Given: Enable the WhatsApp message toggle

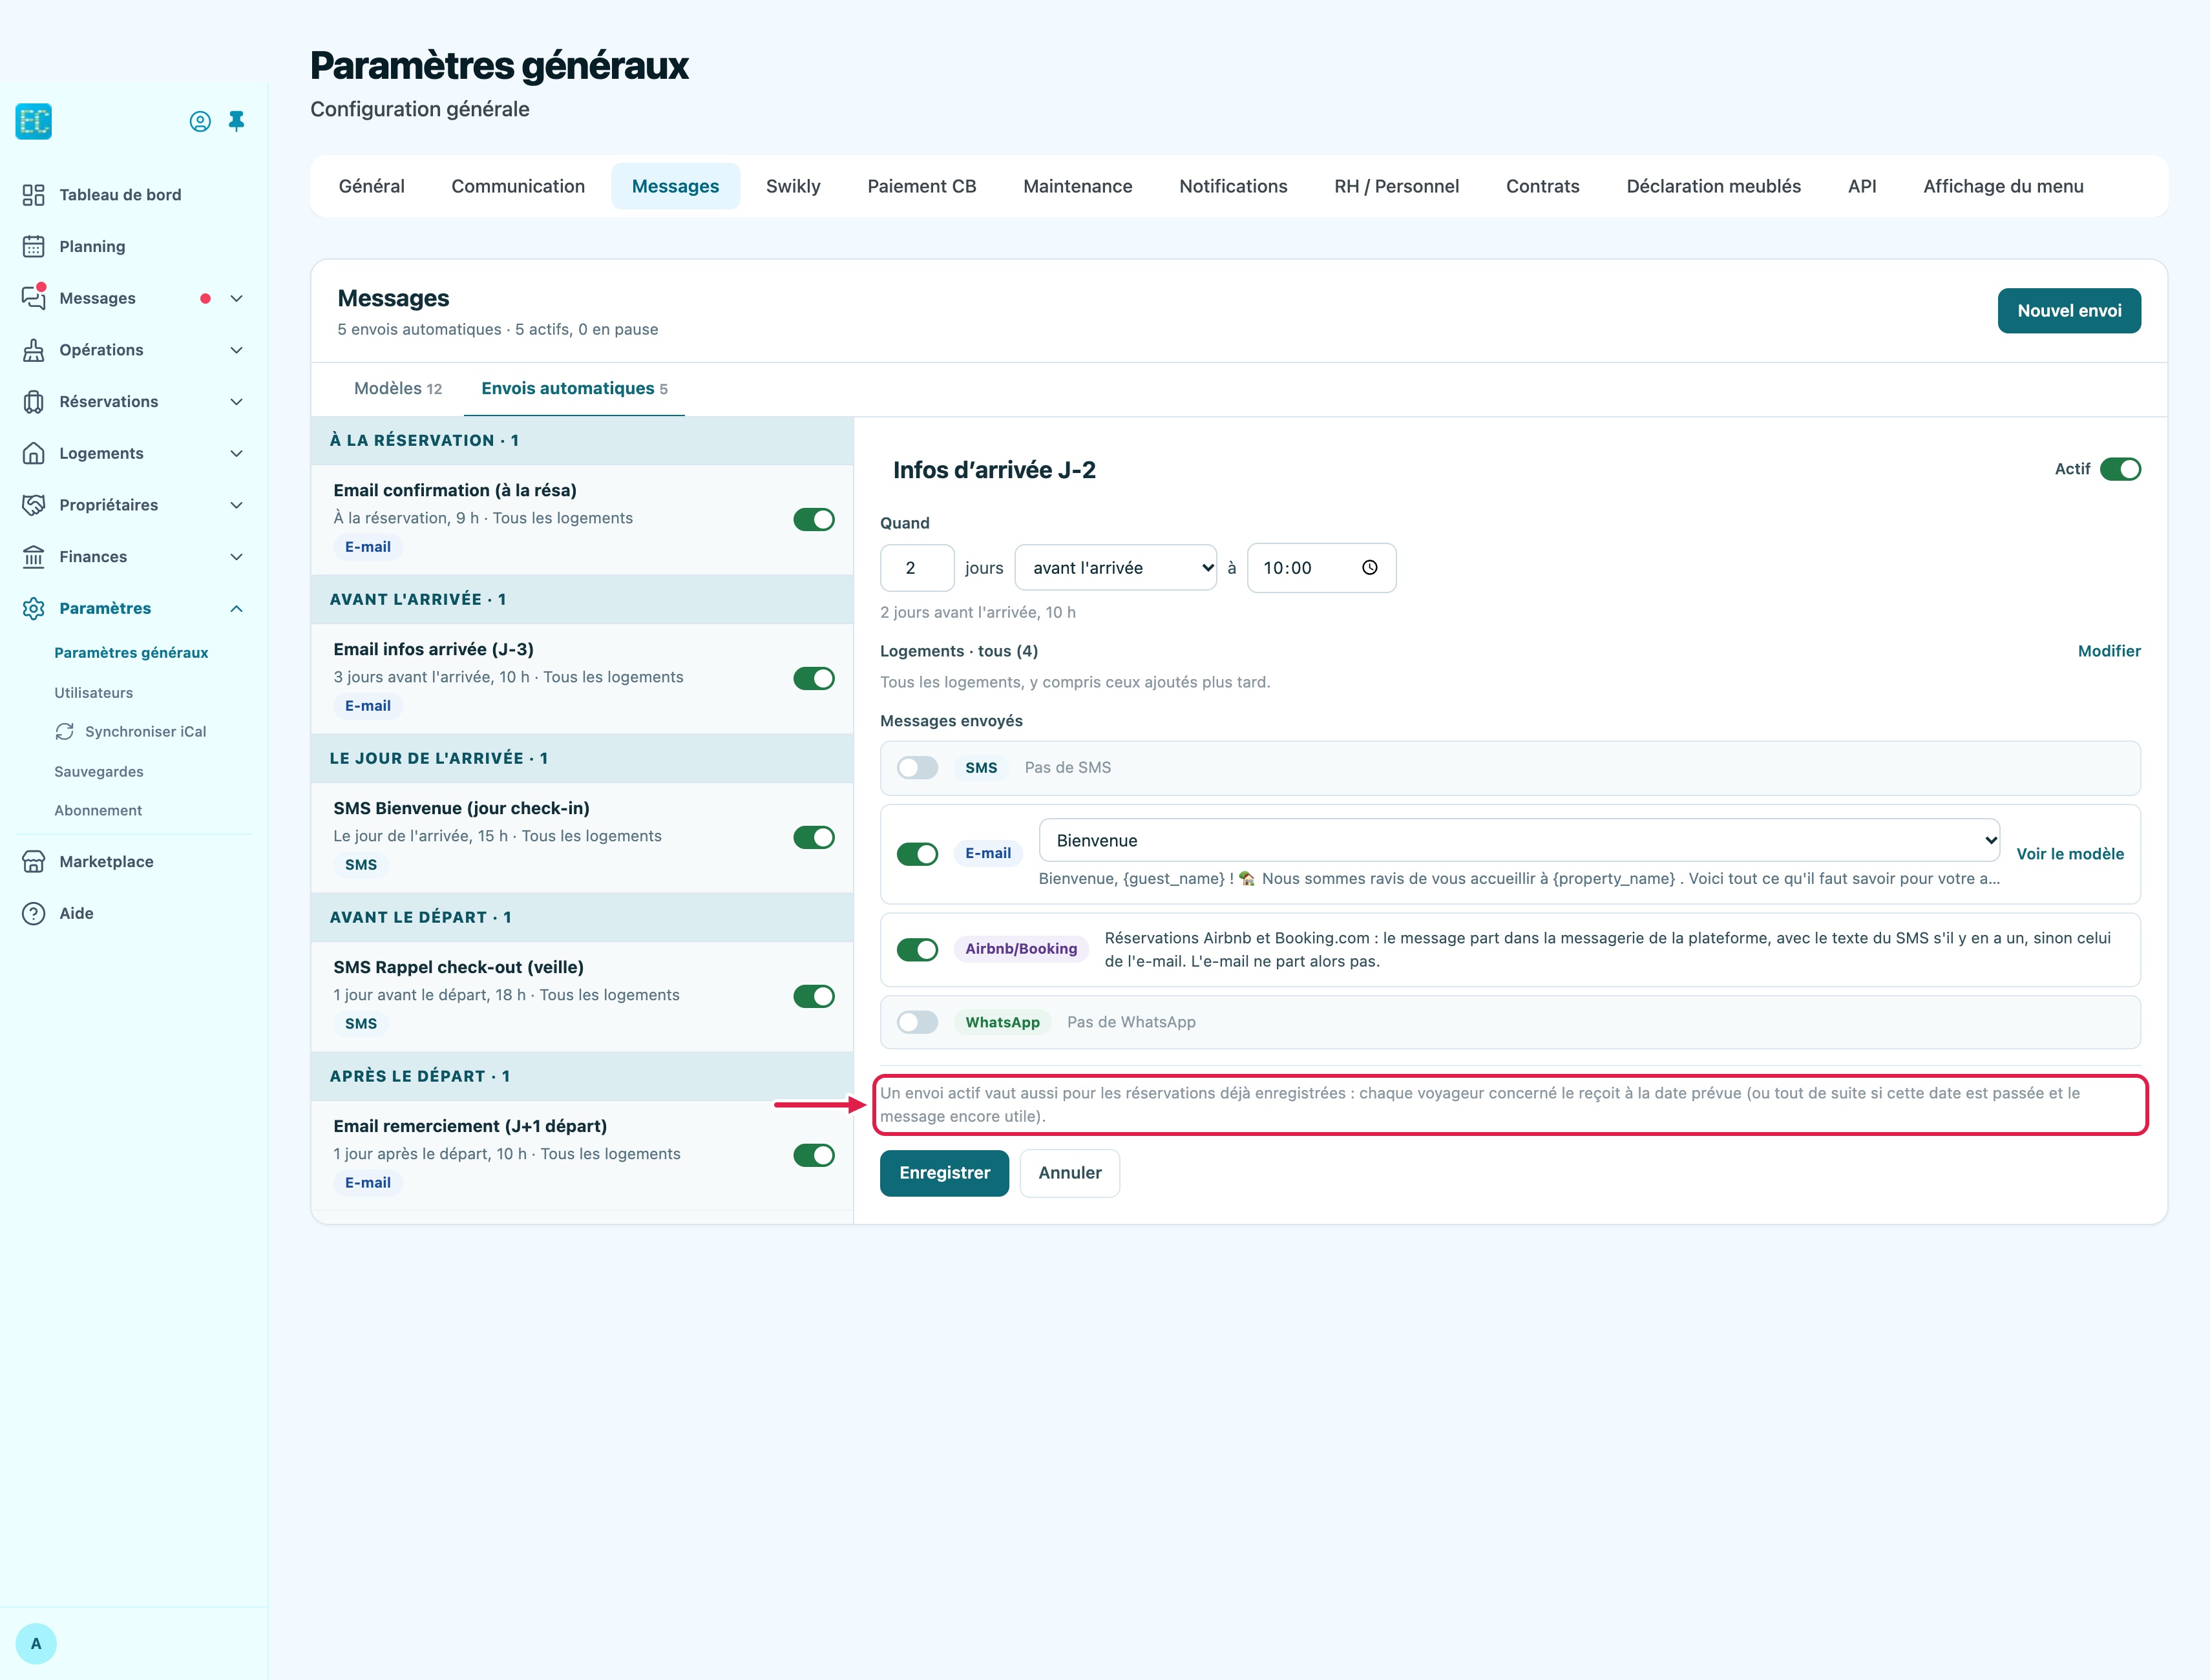Looking at the screenshot, I should 917,1022.
